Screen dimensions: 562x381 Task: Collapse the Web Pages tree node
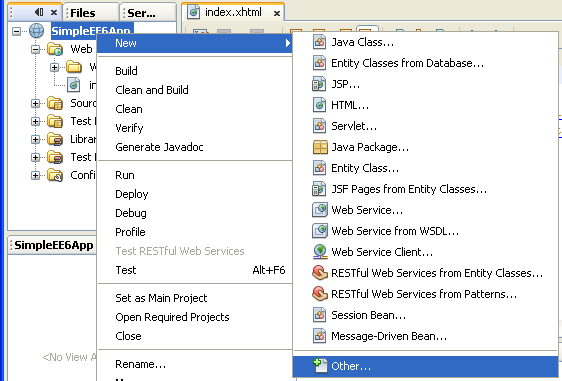click(35, 49)
